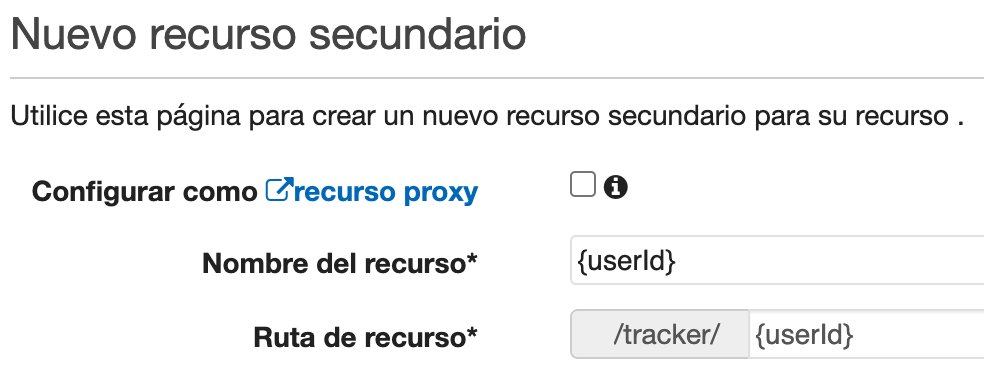Focus the Nombre del recurso input field
Viewport: 984px width, 384px height.
(777, 260)
